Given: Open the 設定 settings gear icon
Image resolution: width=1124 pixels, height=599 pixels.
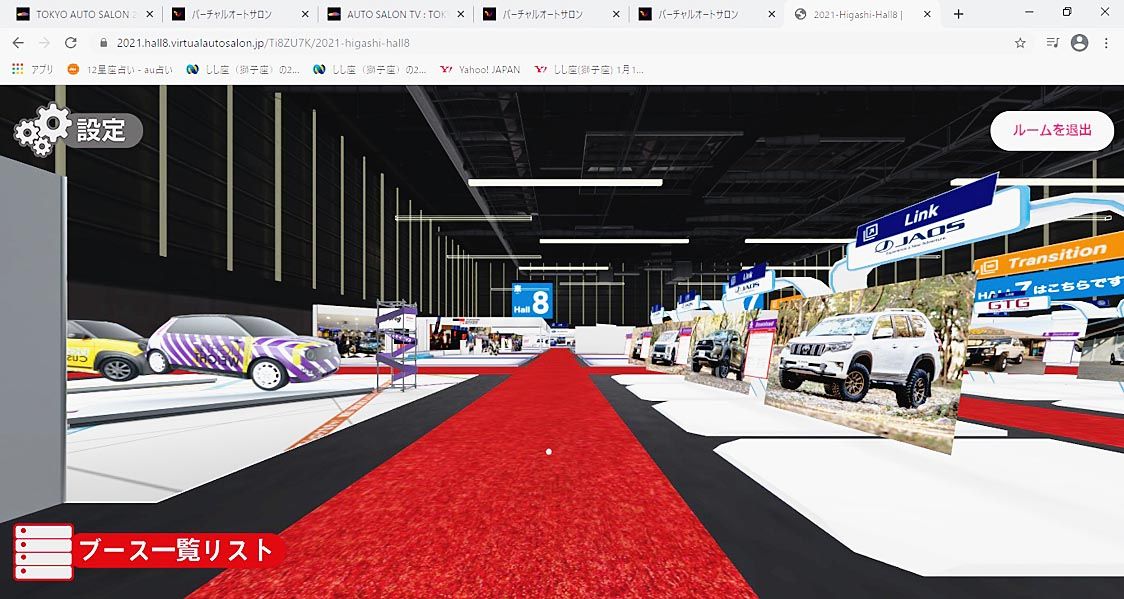Looking at the screenshot, I should pyautogui.click(x=44, y=130).
